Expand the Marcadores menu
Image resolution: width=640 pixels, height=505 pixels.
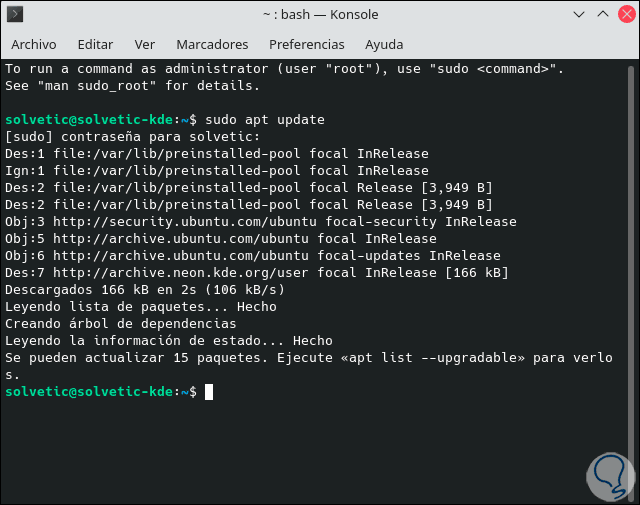[212, 45]
